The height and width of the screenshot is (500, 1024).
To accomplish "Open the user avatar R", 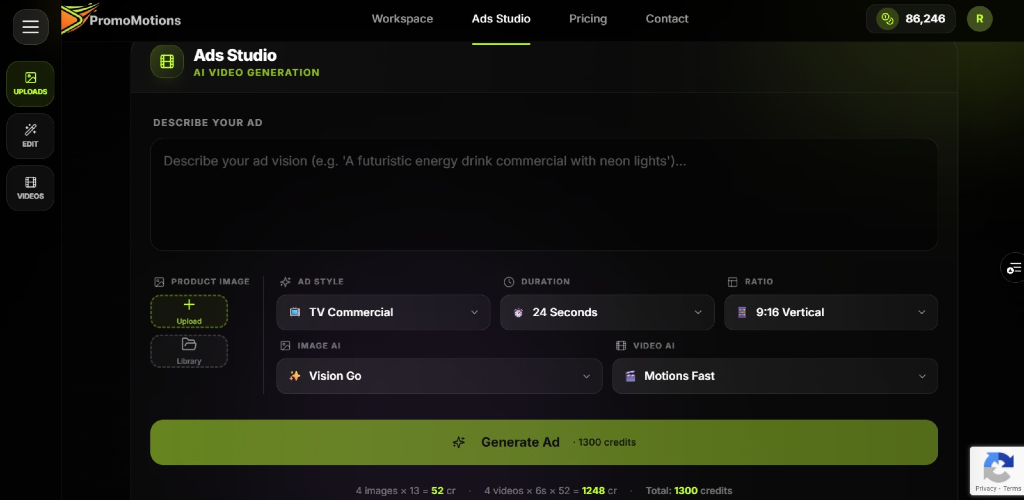I will (980, 19).
